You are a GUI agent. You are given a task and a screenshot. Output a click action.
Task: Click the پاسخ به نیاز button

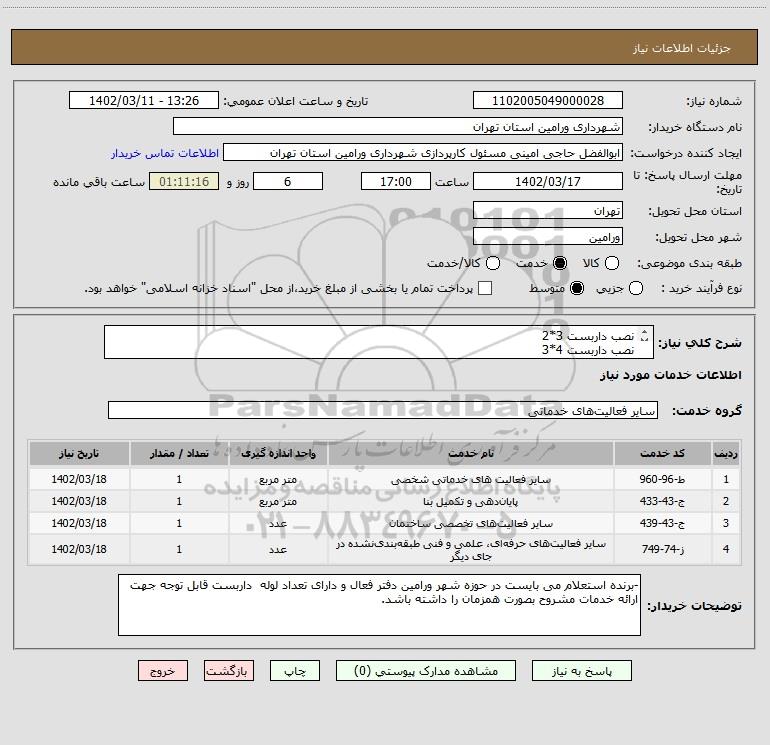tap(582, 671)
